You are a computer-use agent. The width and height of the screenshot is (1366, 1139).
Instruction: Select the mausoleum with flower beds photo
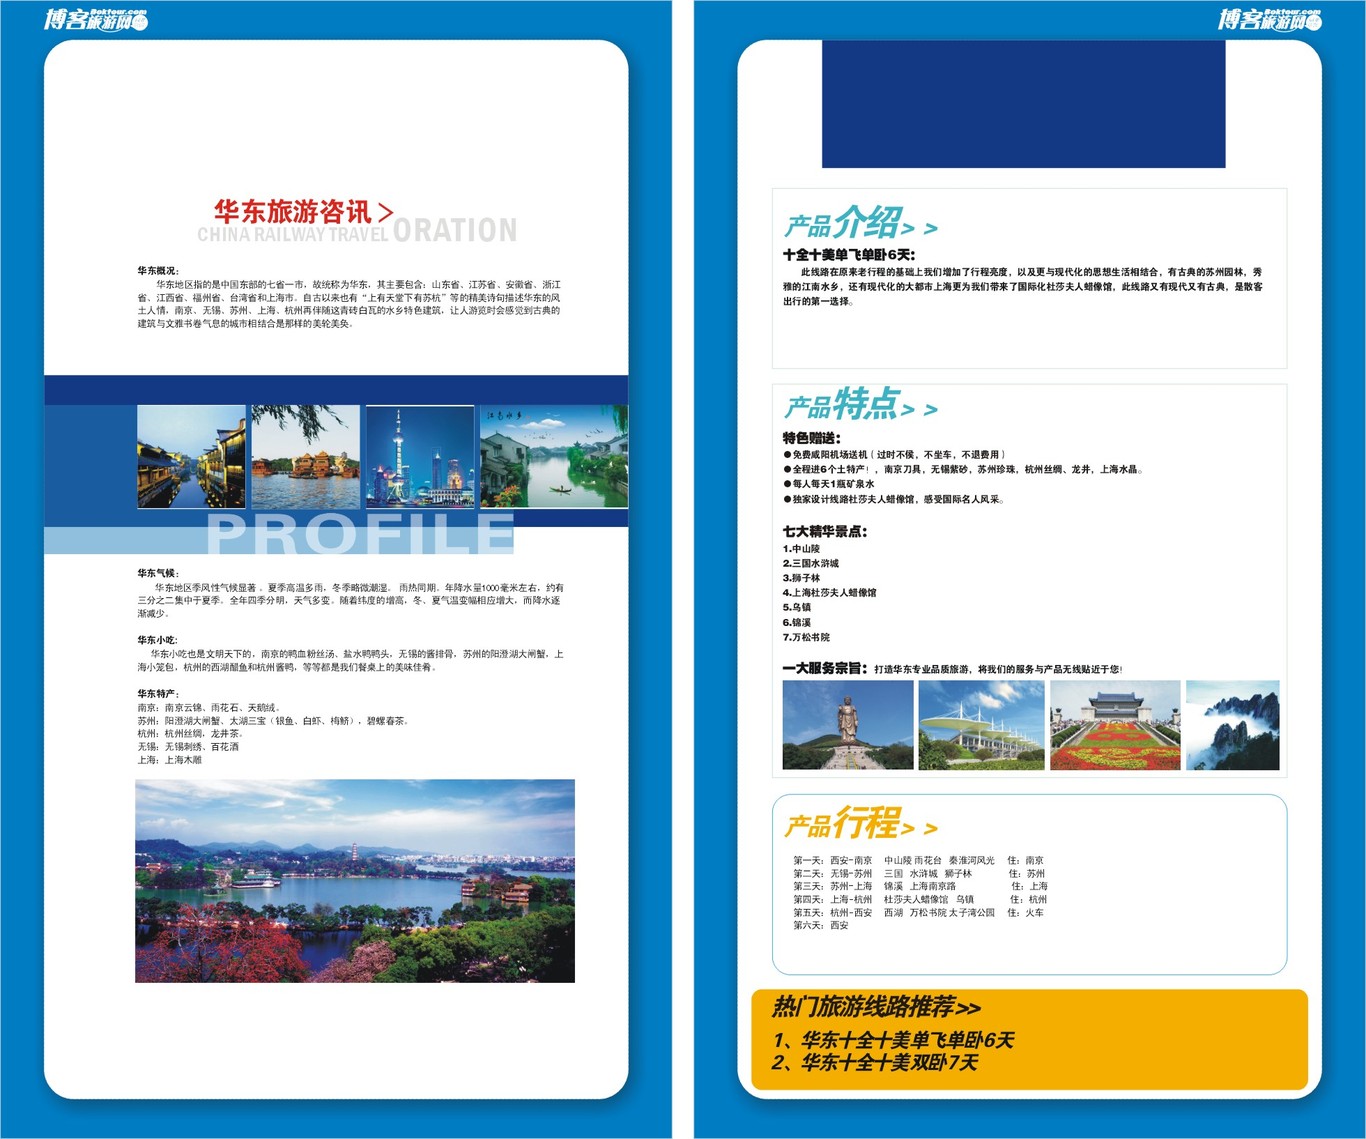point(1115,725)
